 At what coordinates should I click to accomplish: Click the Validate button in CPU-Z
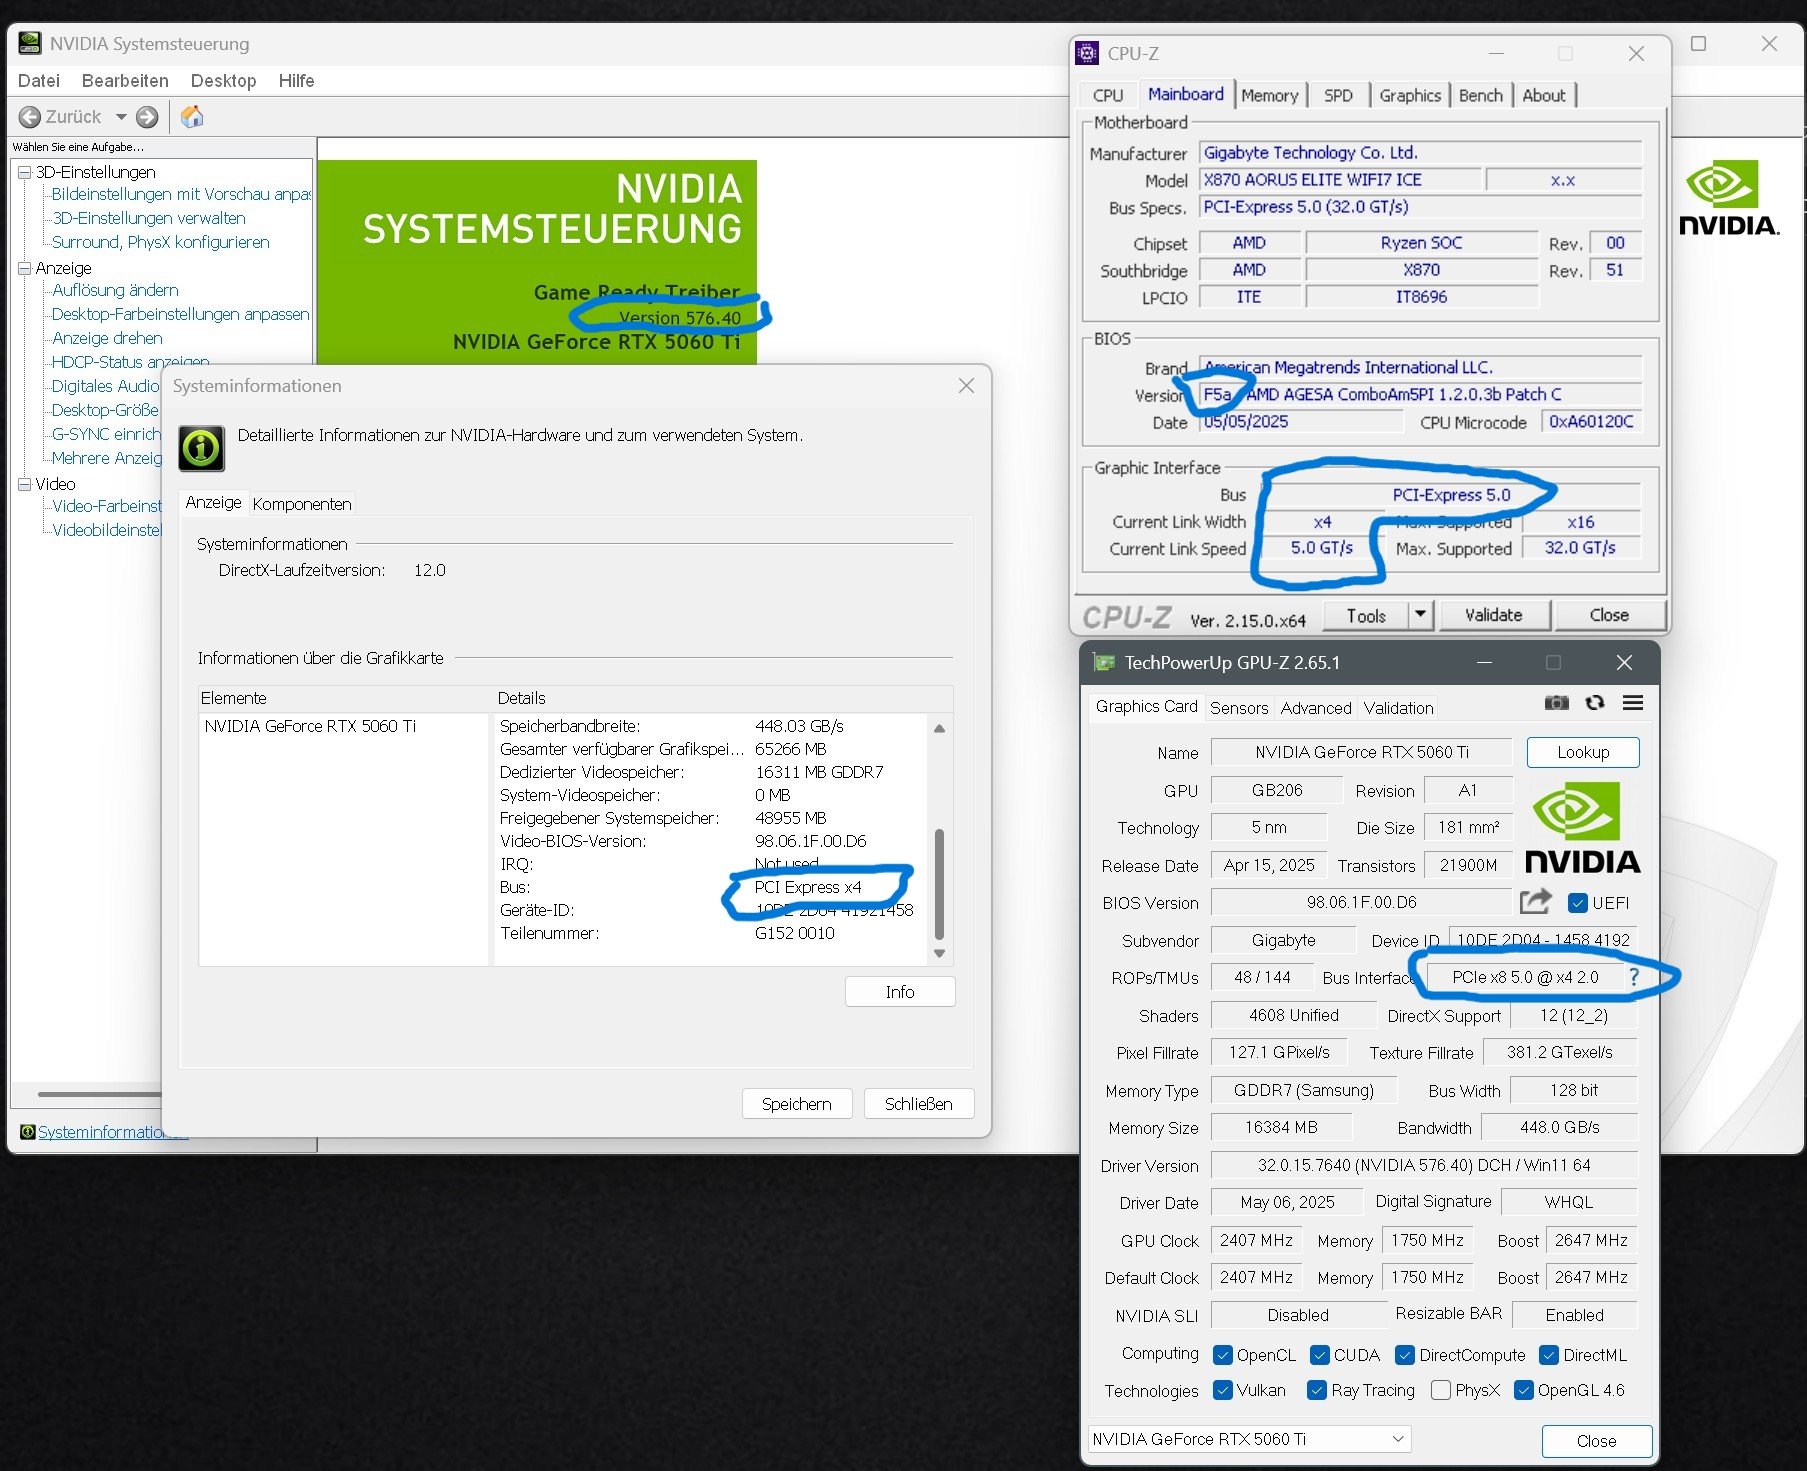click(x=1494, y=615)
